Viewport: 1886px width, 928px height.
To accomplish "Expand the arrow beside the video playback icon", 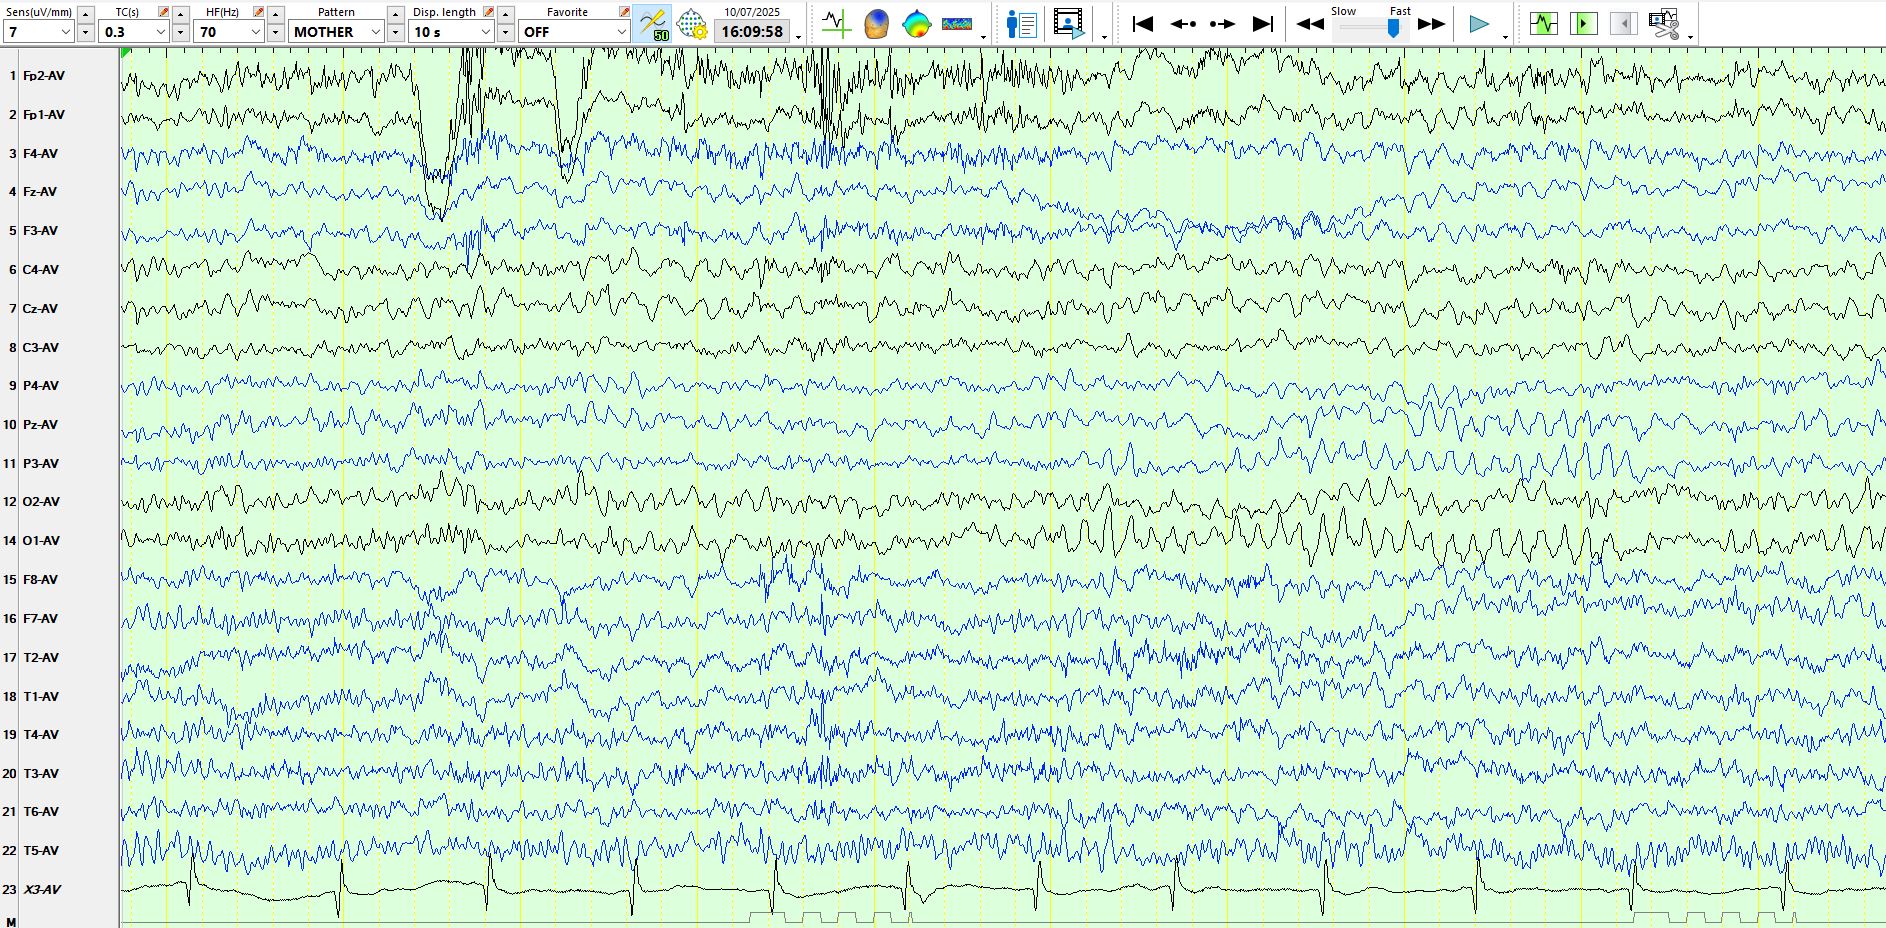I will [1104, 38].
